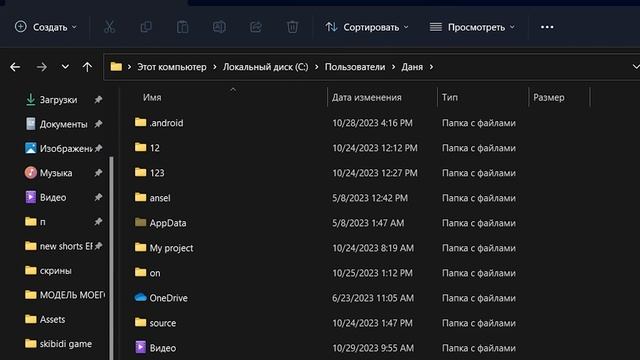This screenshot has width=640, height=360.
Task: Click pin icon next to Загрузки
Action: point(98,100)
